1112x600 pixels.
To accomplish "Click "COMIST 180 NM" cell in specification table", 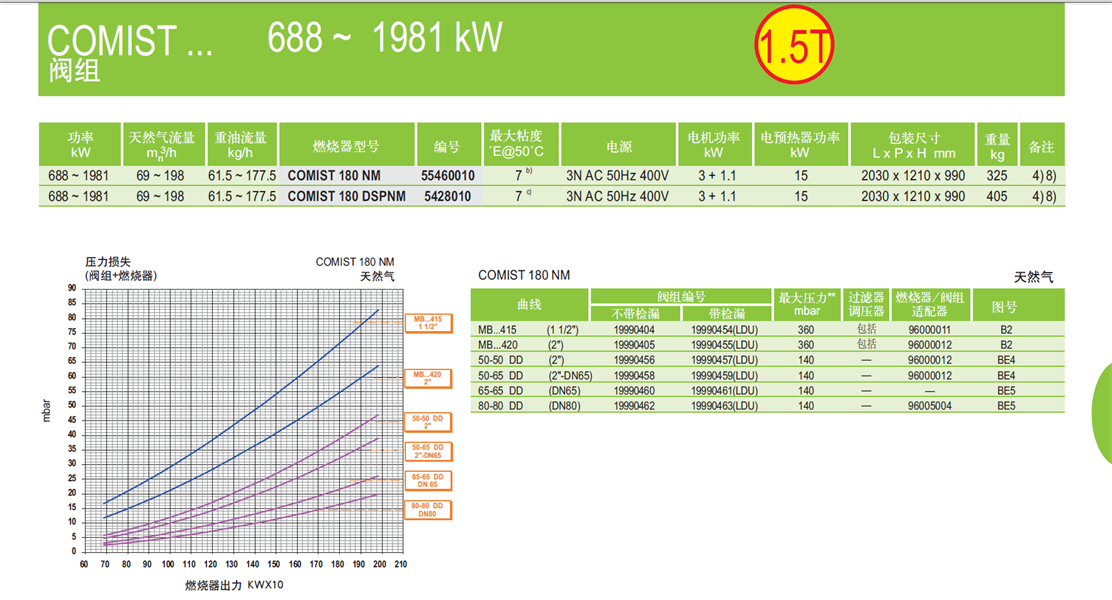I will tap(334, 175).
